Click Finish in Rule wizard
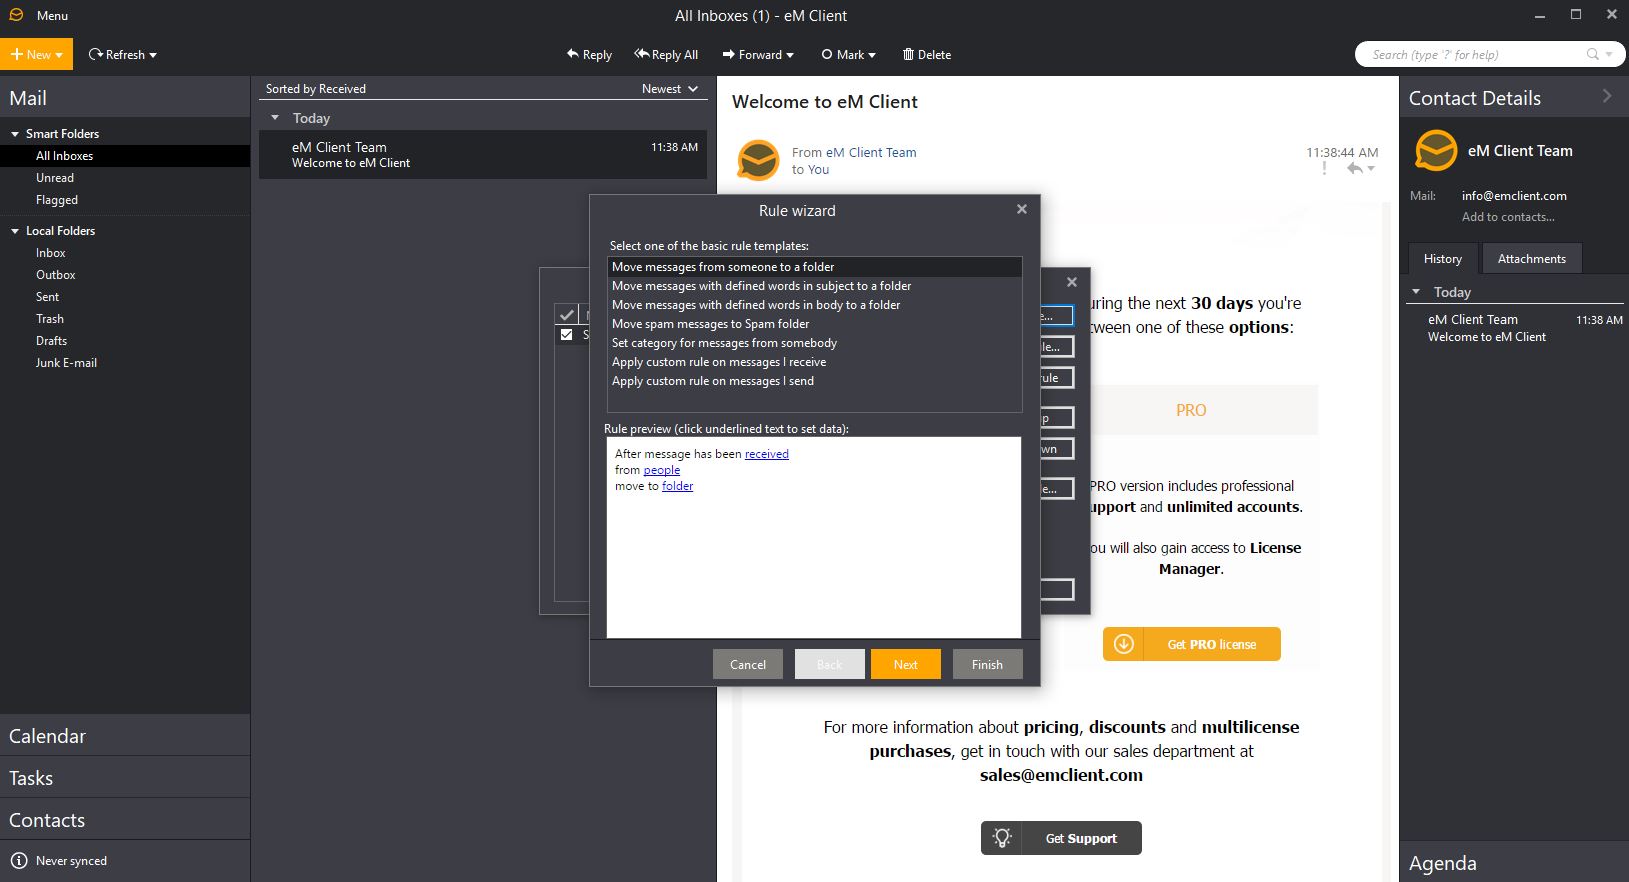 pos(987,665)
